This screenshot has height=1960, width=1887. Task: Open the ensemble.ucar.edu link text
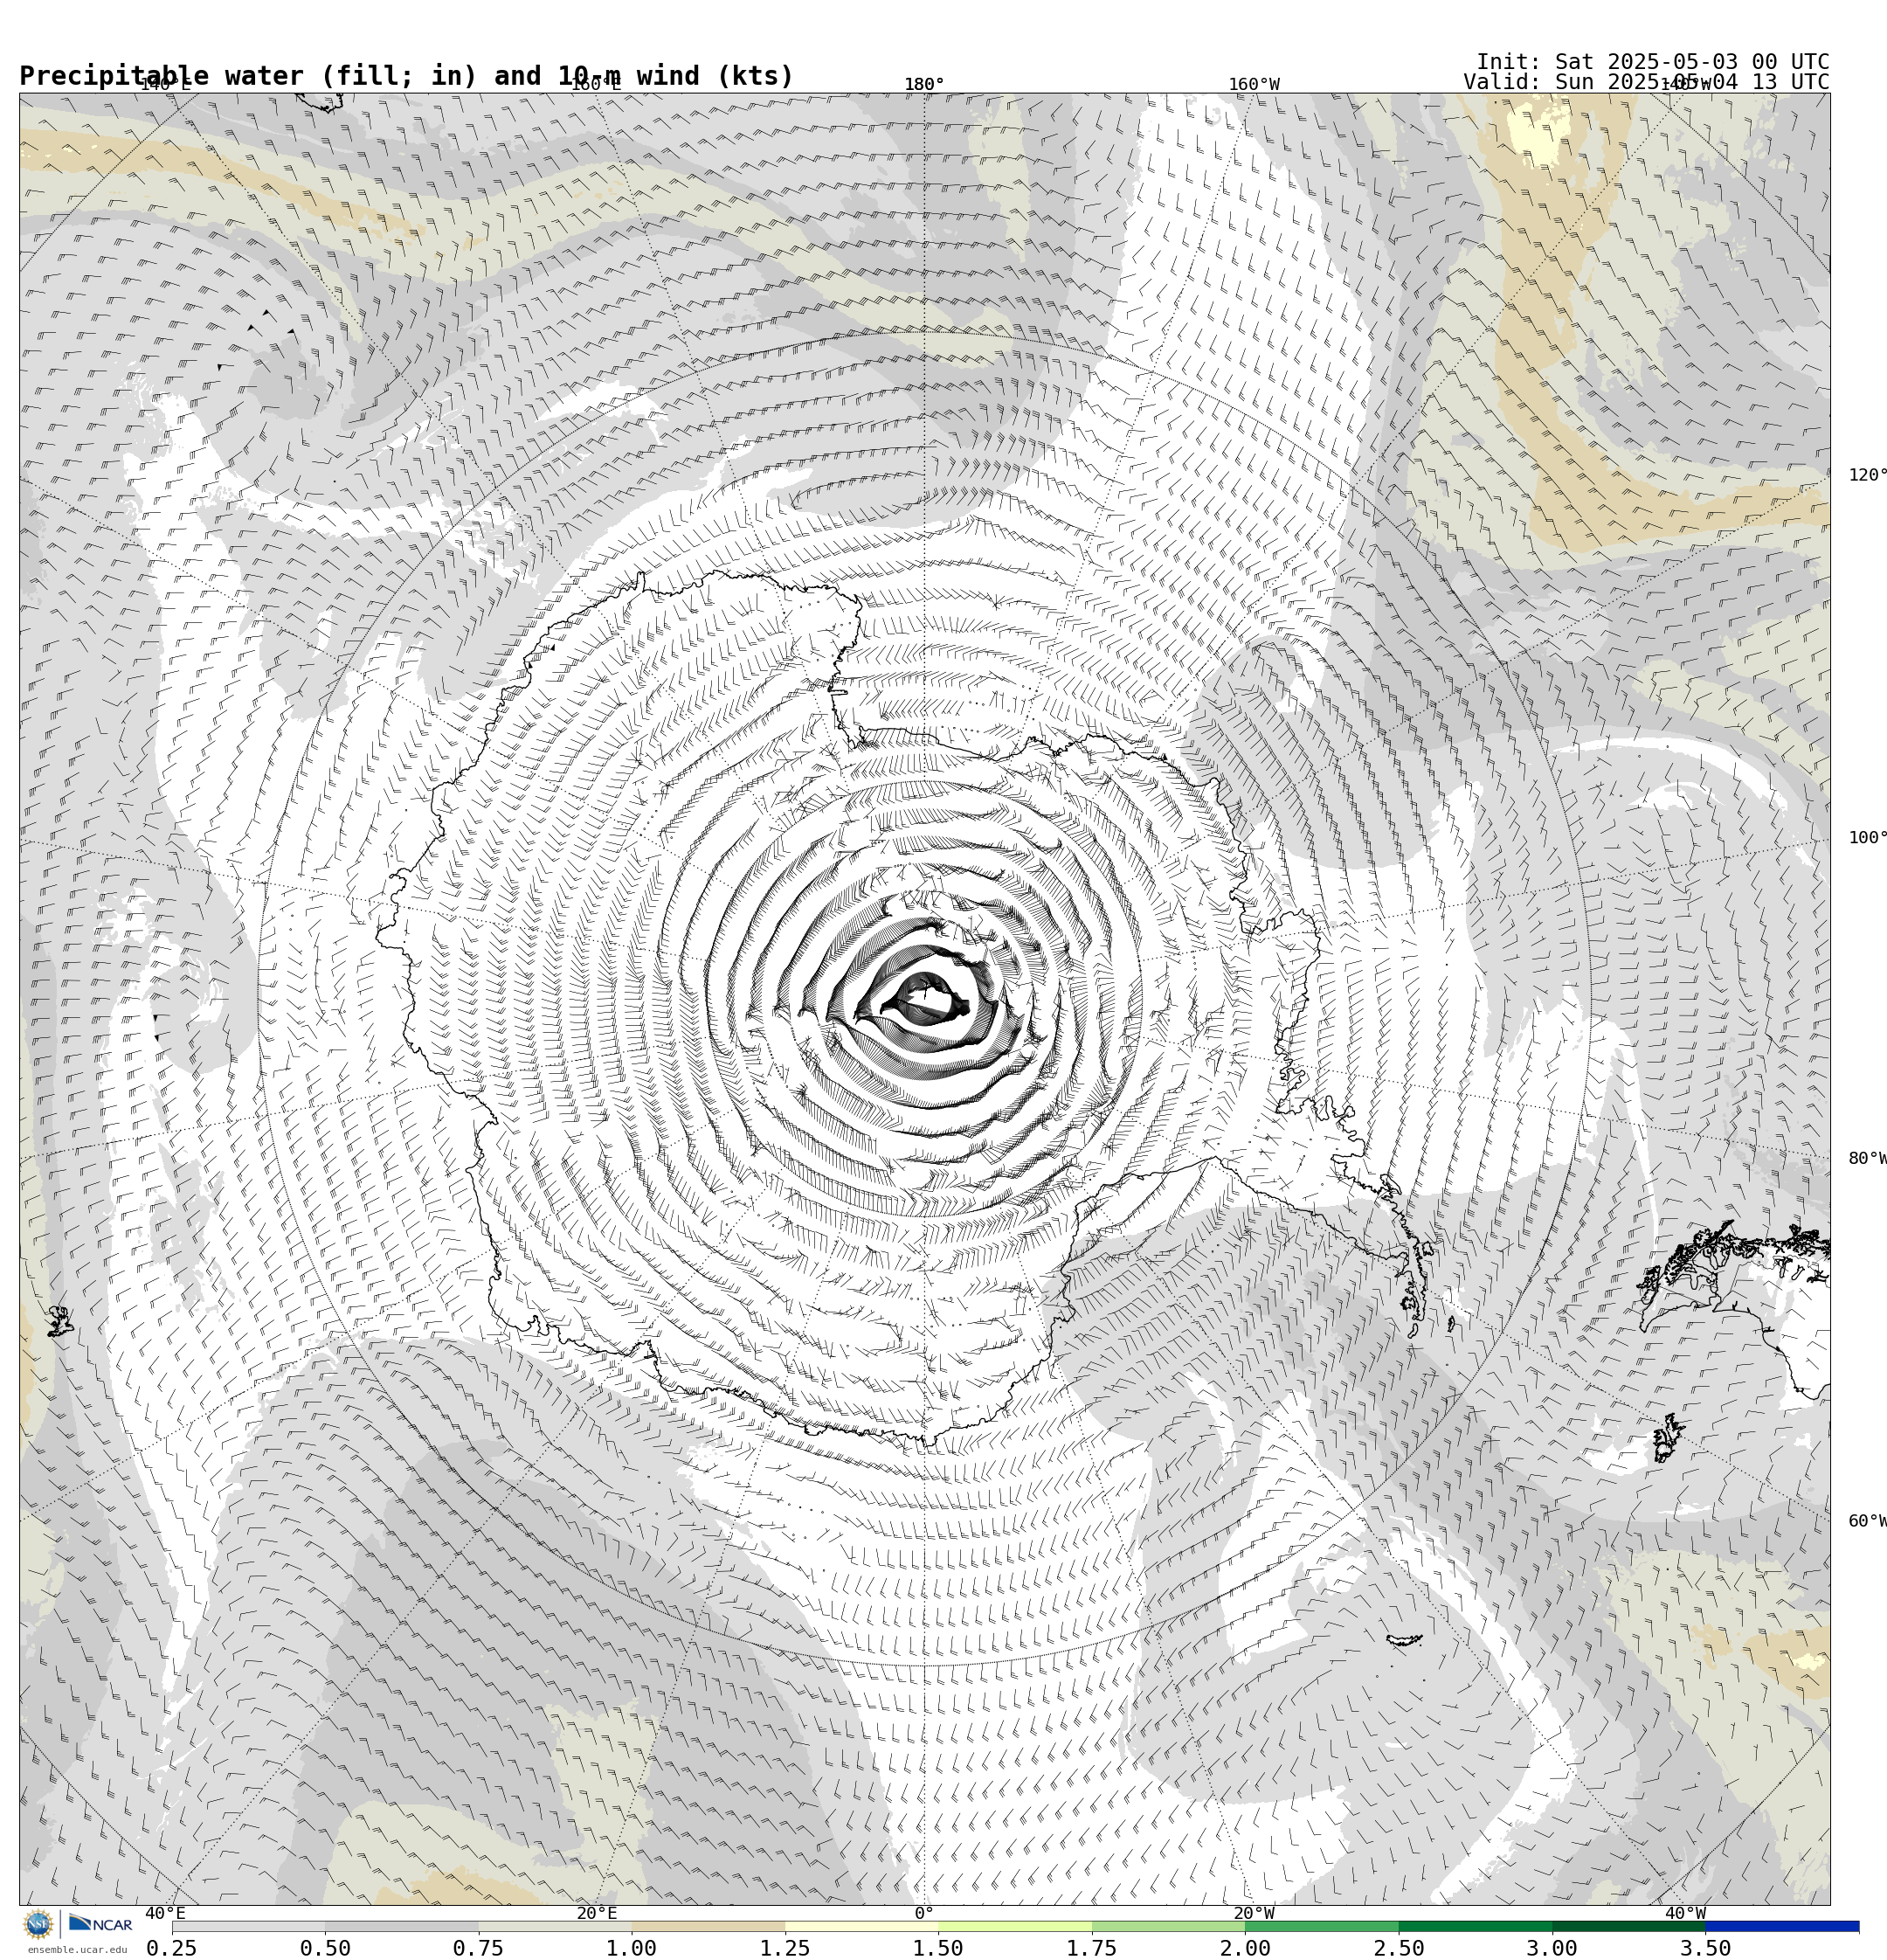pos(77,1950)
